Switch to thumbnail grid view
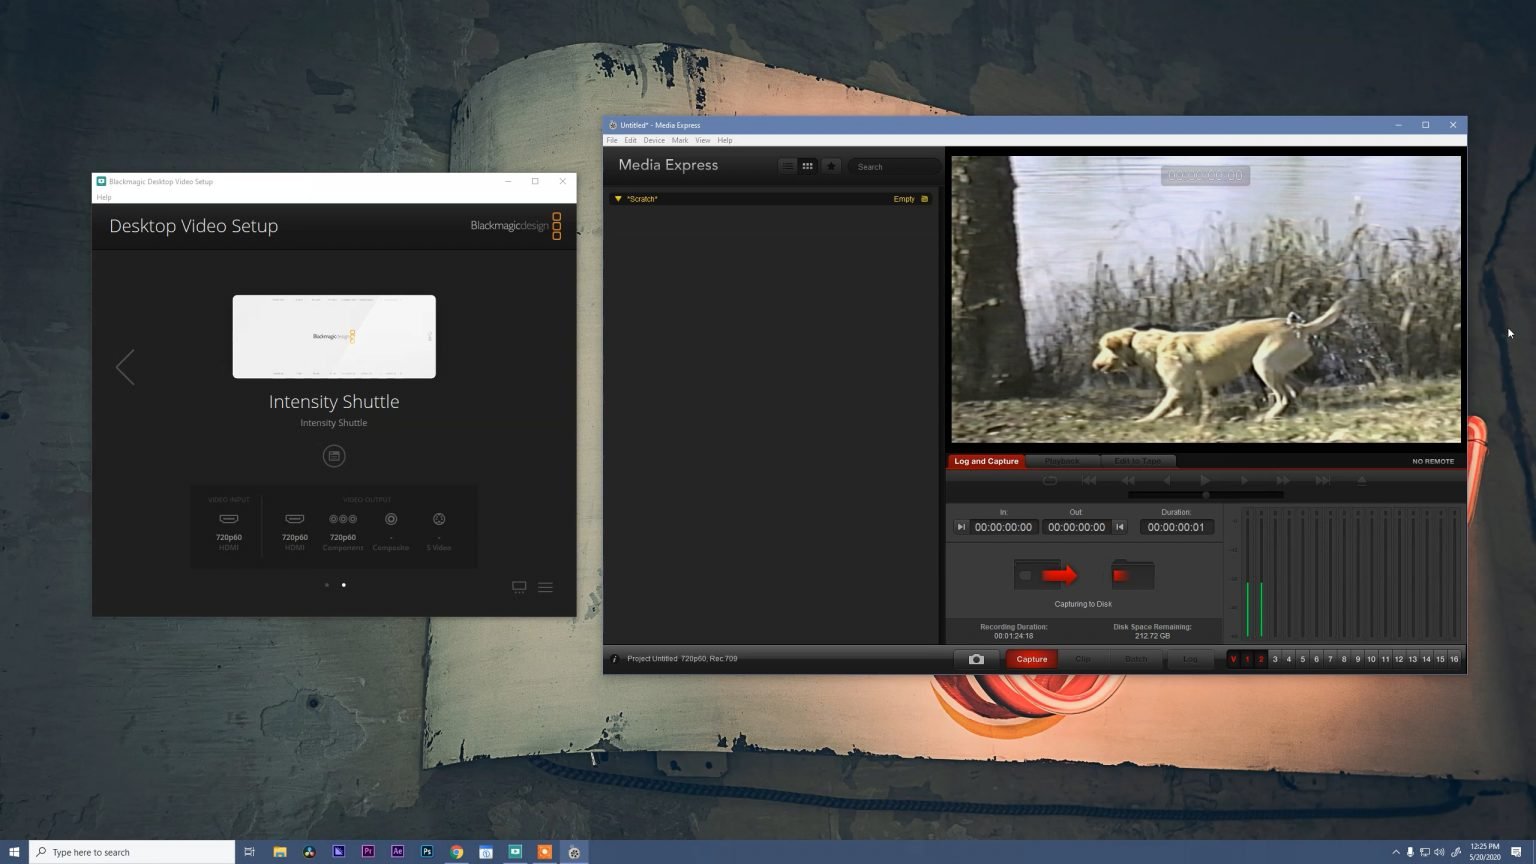 tap(807, 166)
